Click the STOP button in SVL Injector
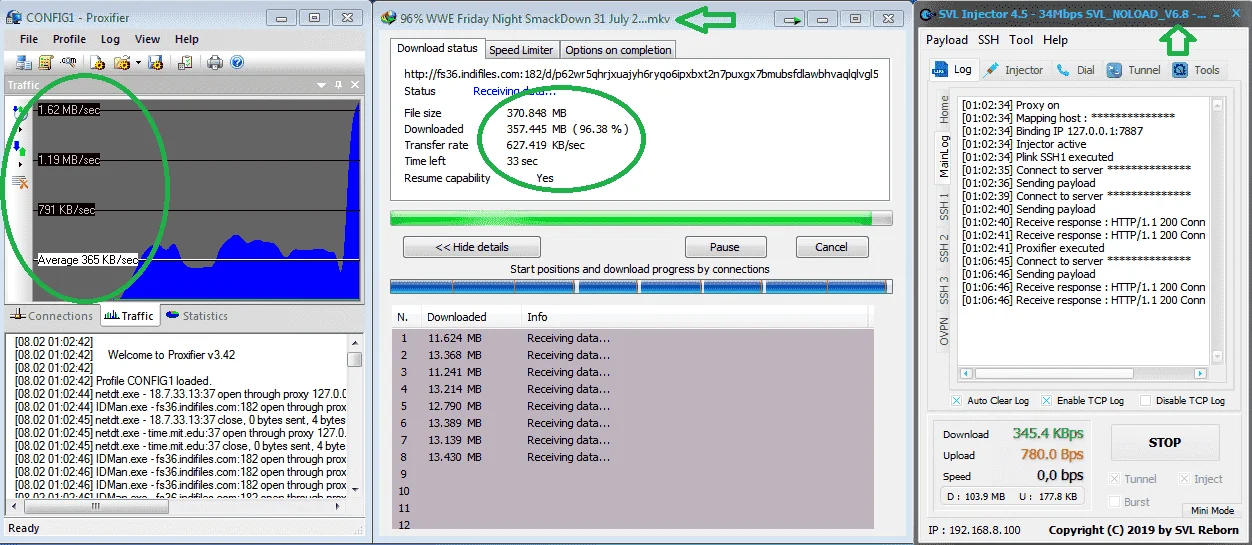 tap(1165, 442)
